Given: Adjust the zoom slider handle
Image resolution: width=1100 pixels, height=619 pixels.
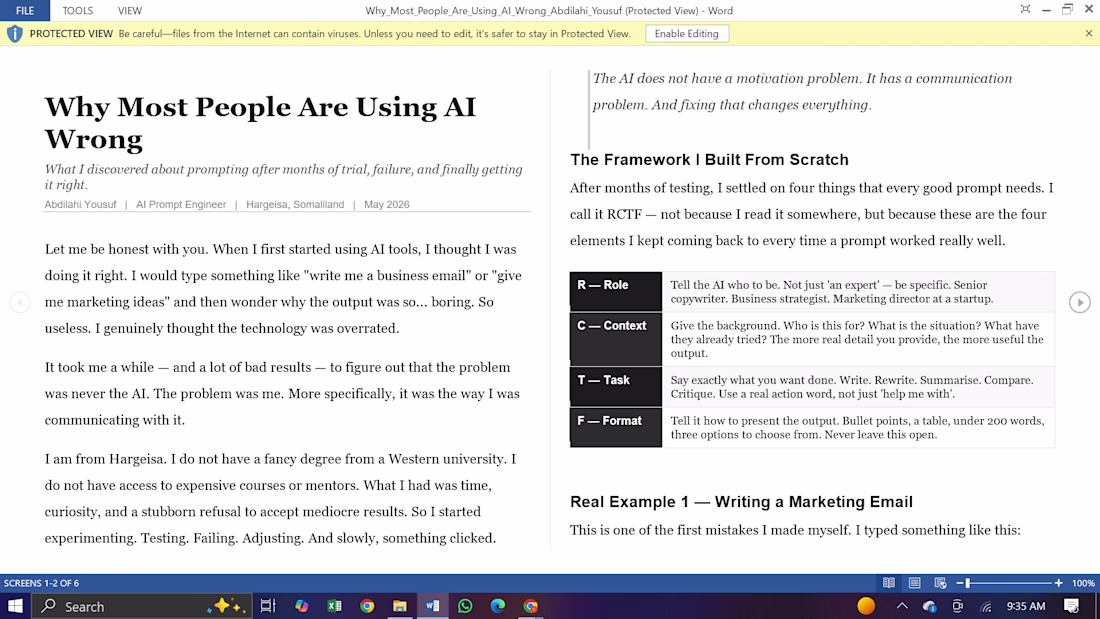Looking at the screenshot, I should pyautogui.click(x=967, y=583).
